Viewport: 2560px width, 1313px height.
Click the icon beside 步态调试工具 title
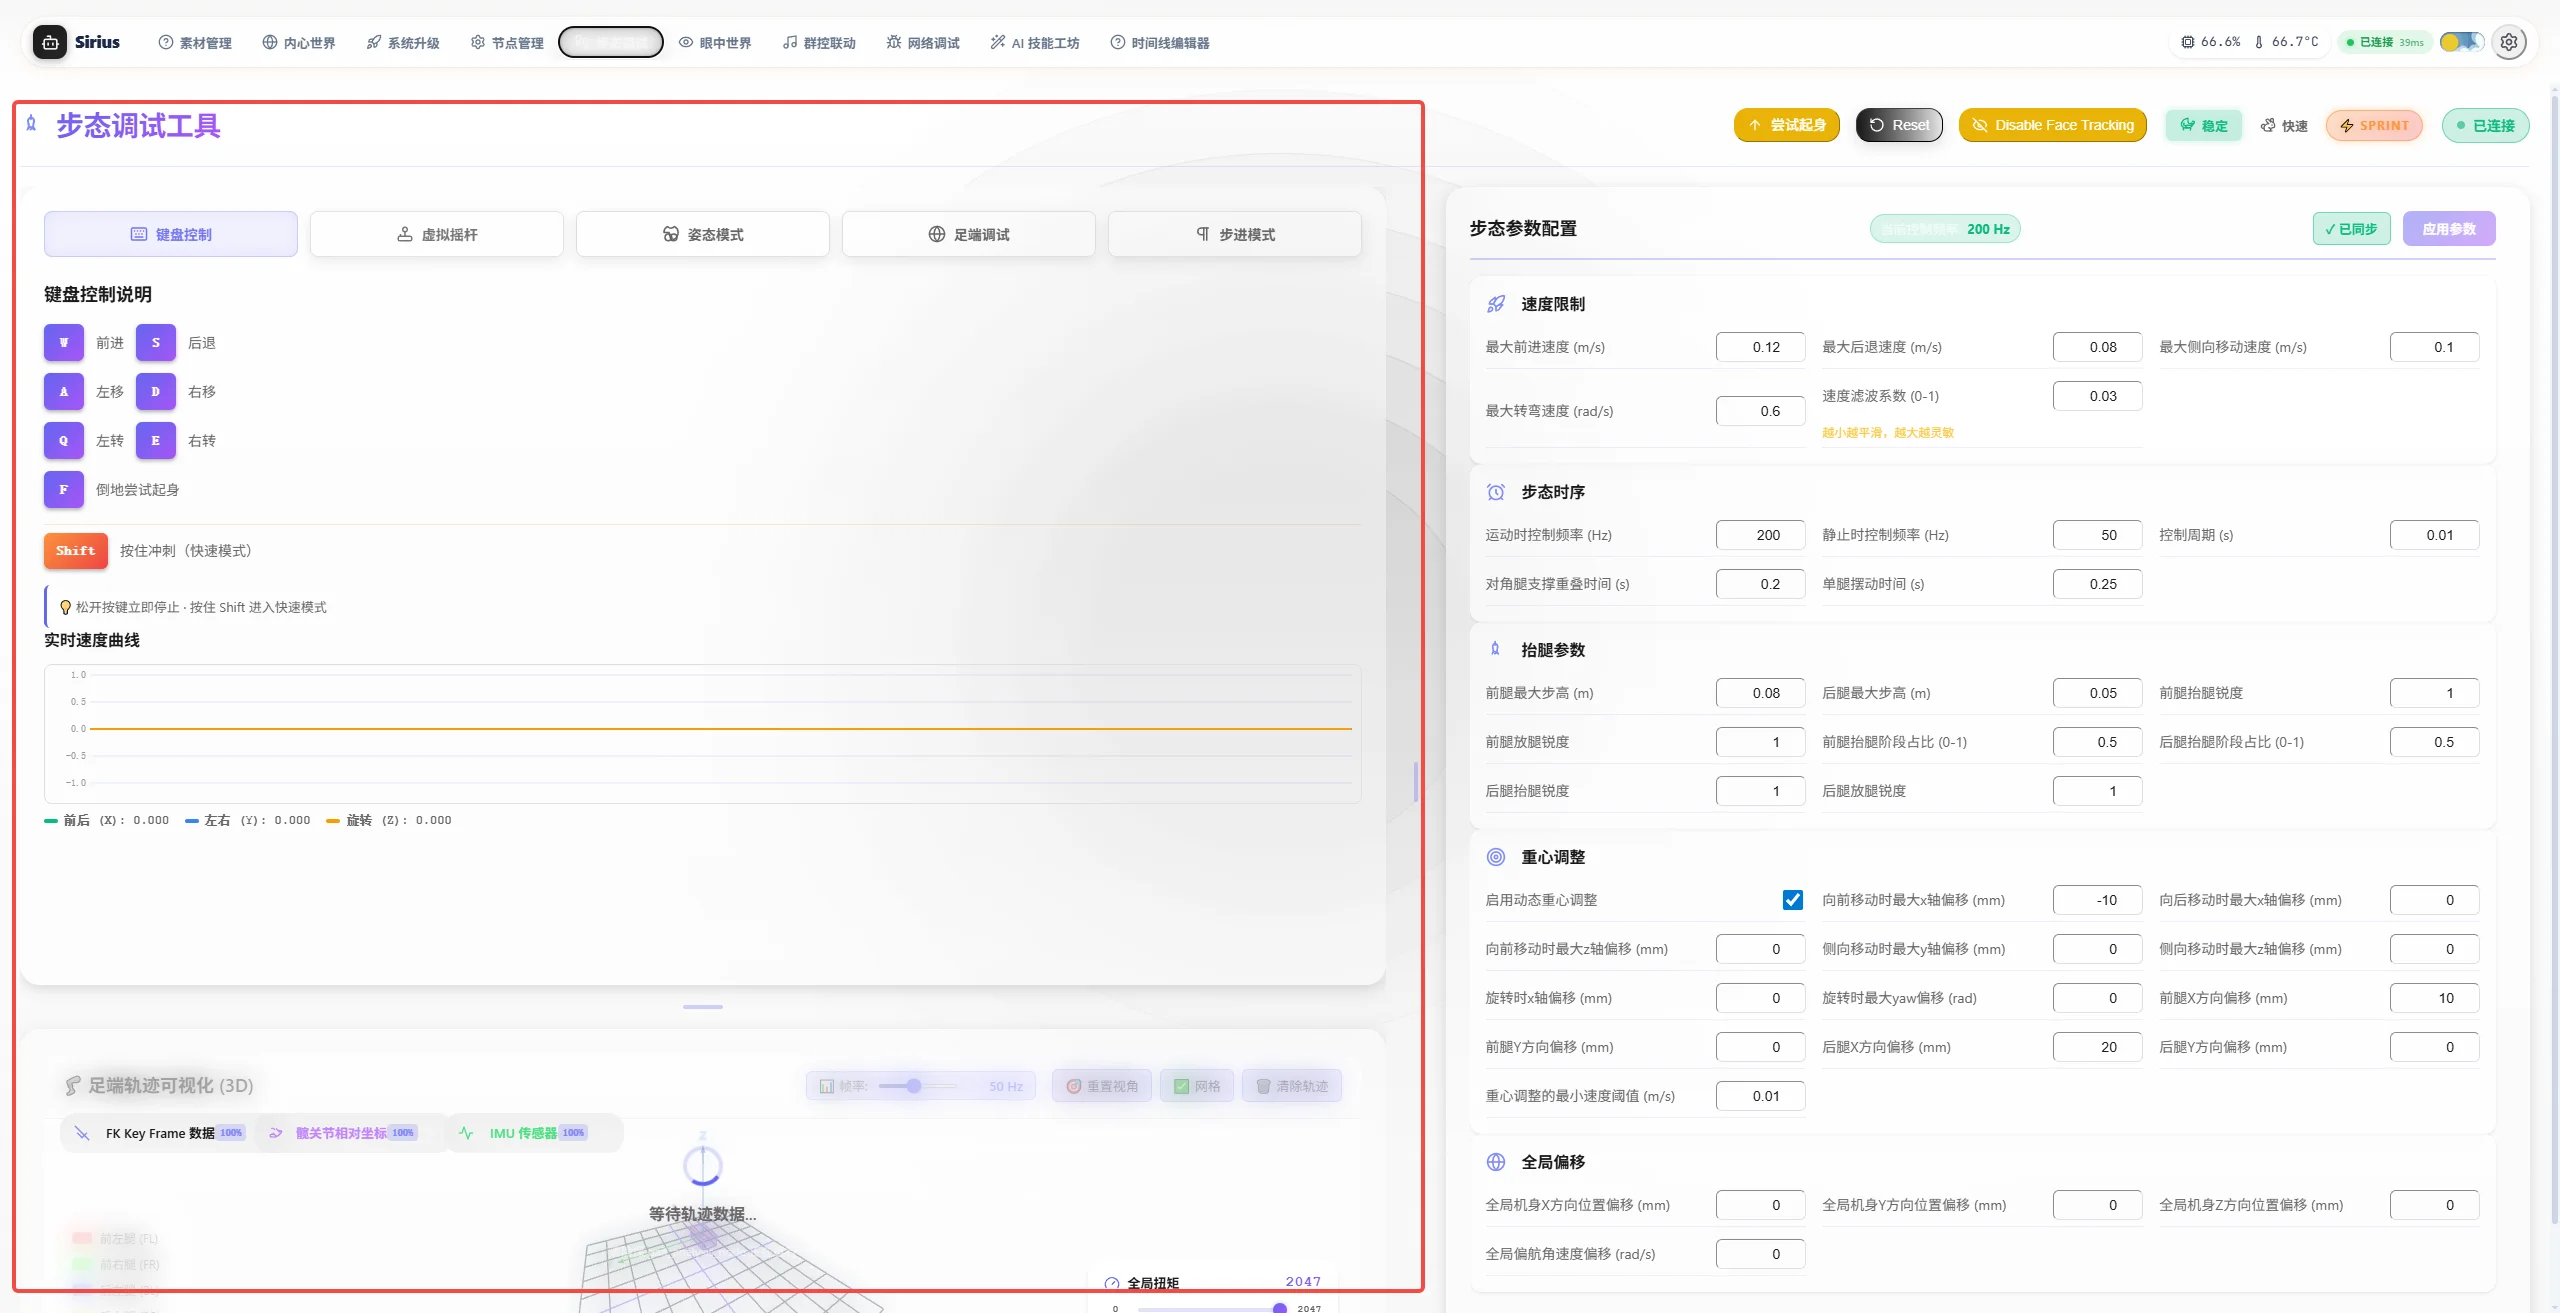click(x=32, y=124)
